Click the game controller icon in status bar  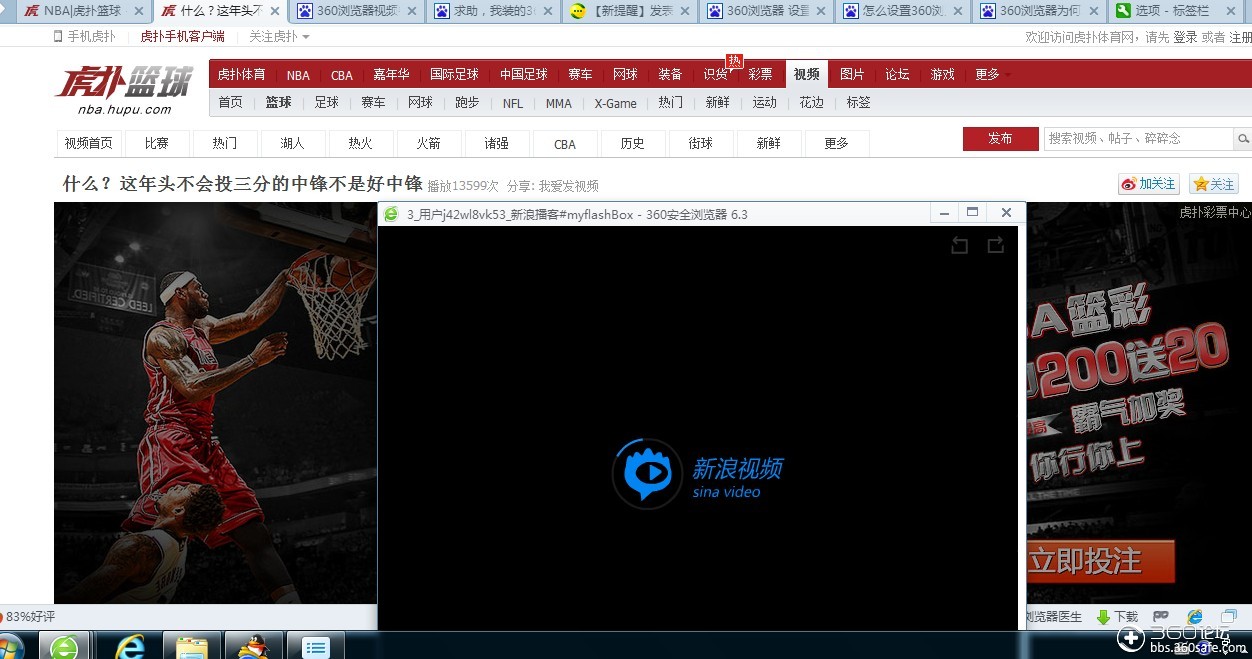click(x=1161, y=617)
